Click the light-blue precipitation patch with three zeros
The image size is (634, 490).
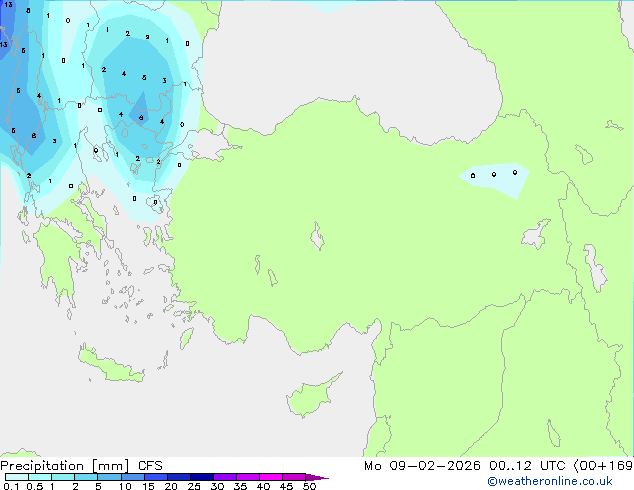coord(494,180)
